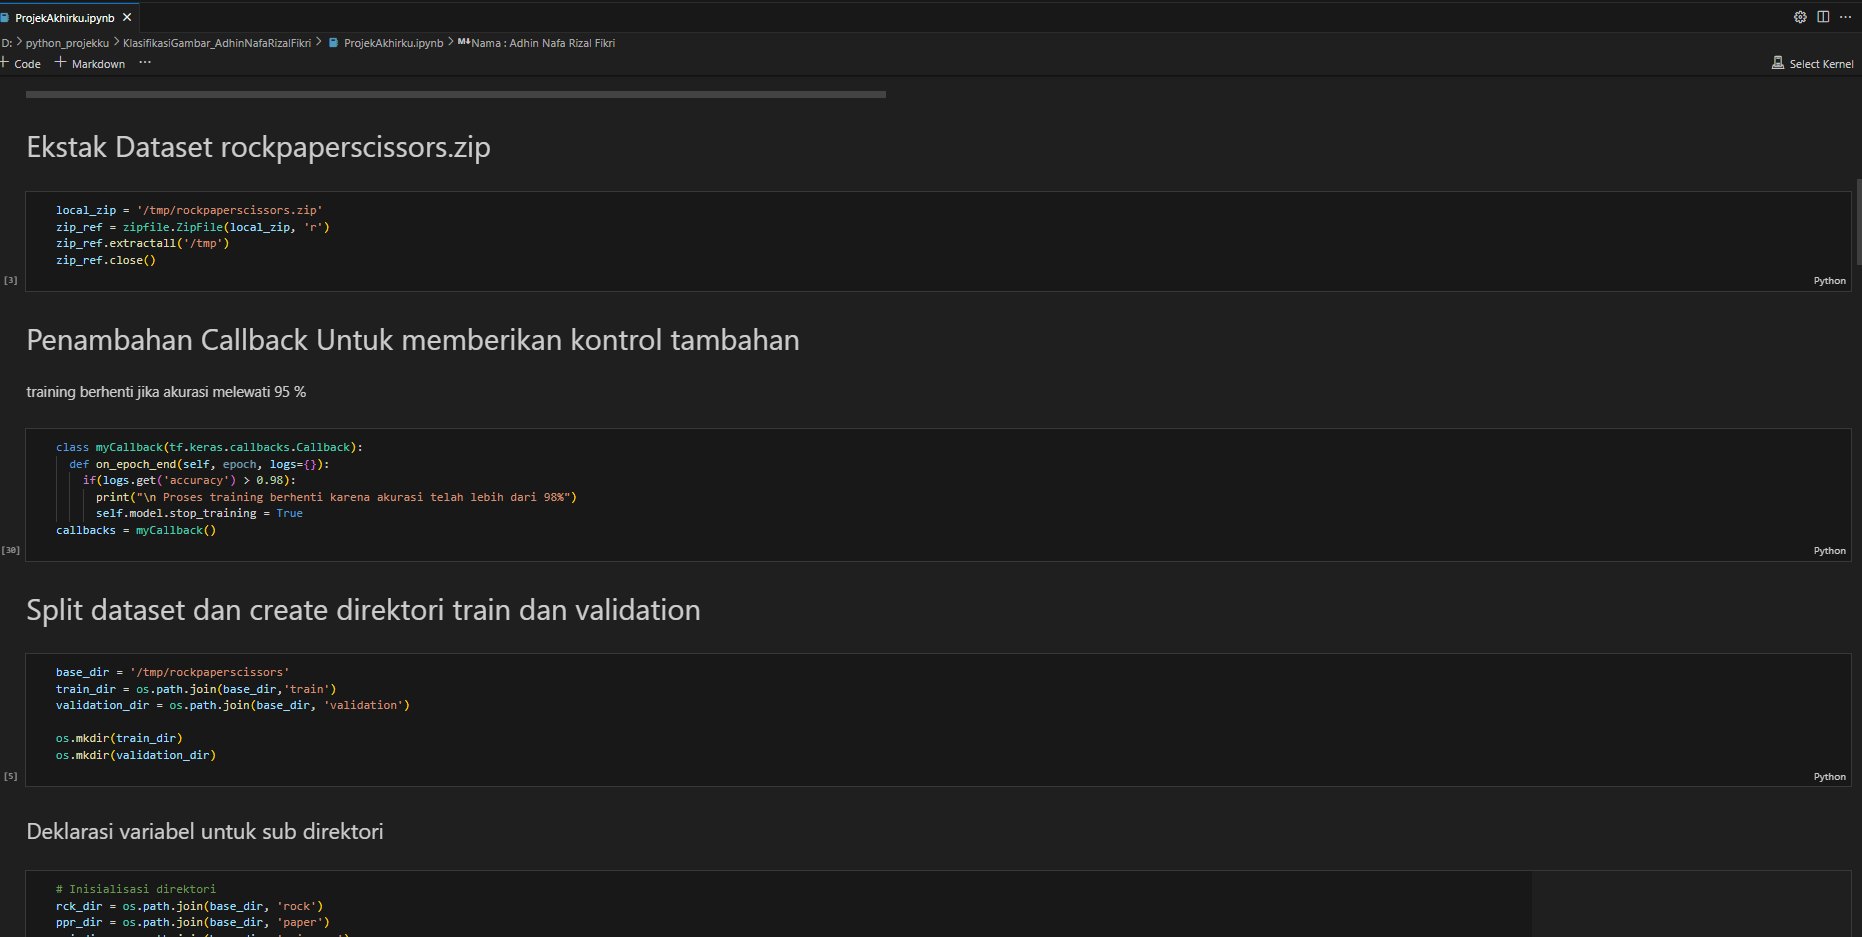Click the plus icon beside Code
Viewport: 1862px width, 937px height.
coord(5,63)
